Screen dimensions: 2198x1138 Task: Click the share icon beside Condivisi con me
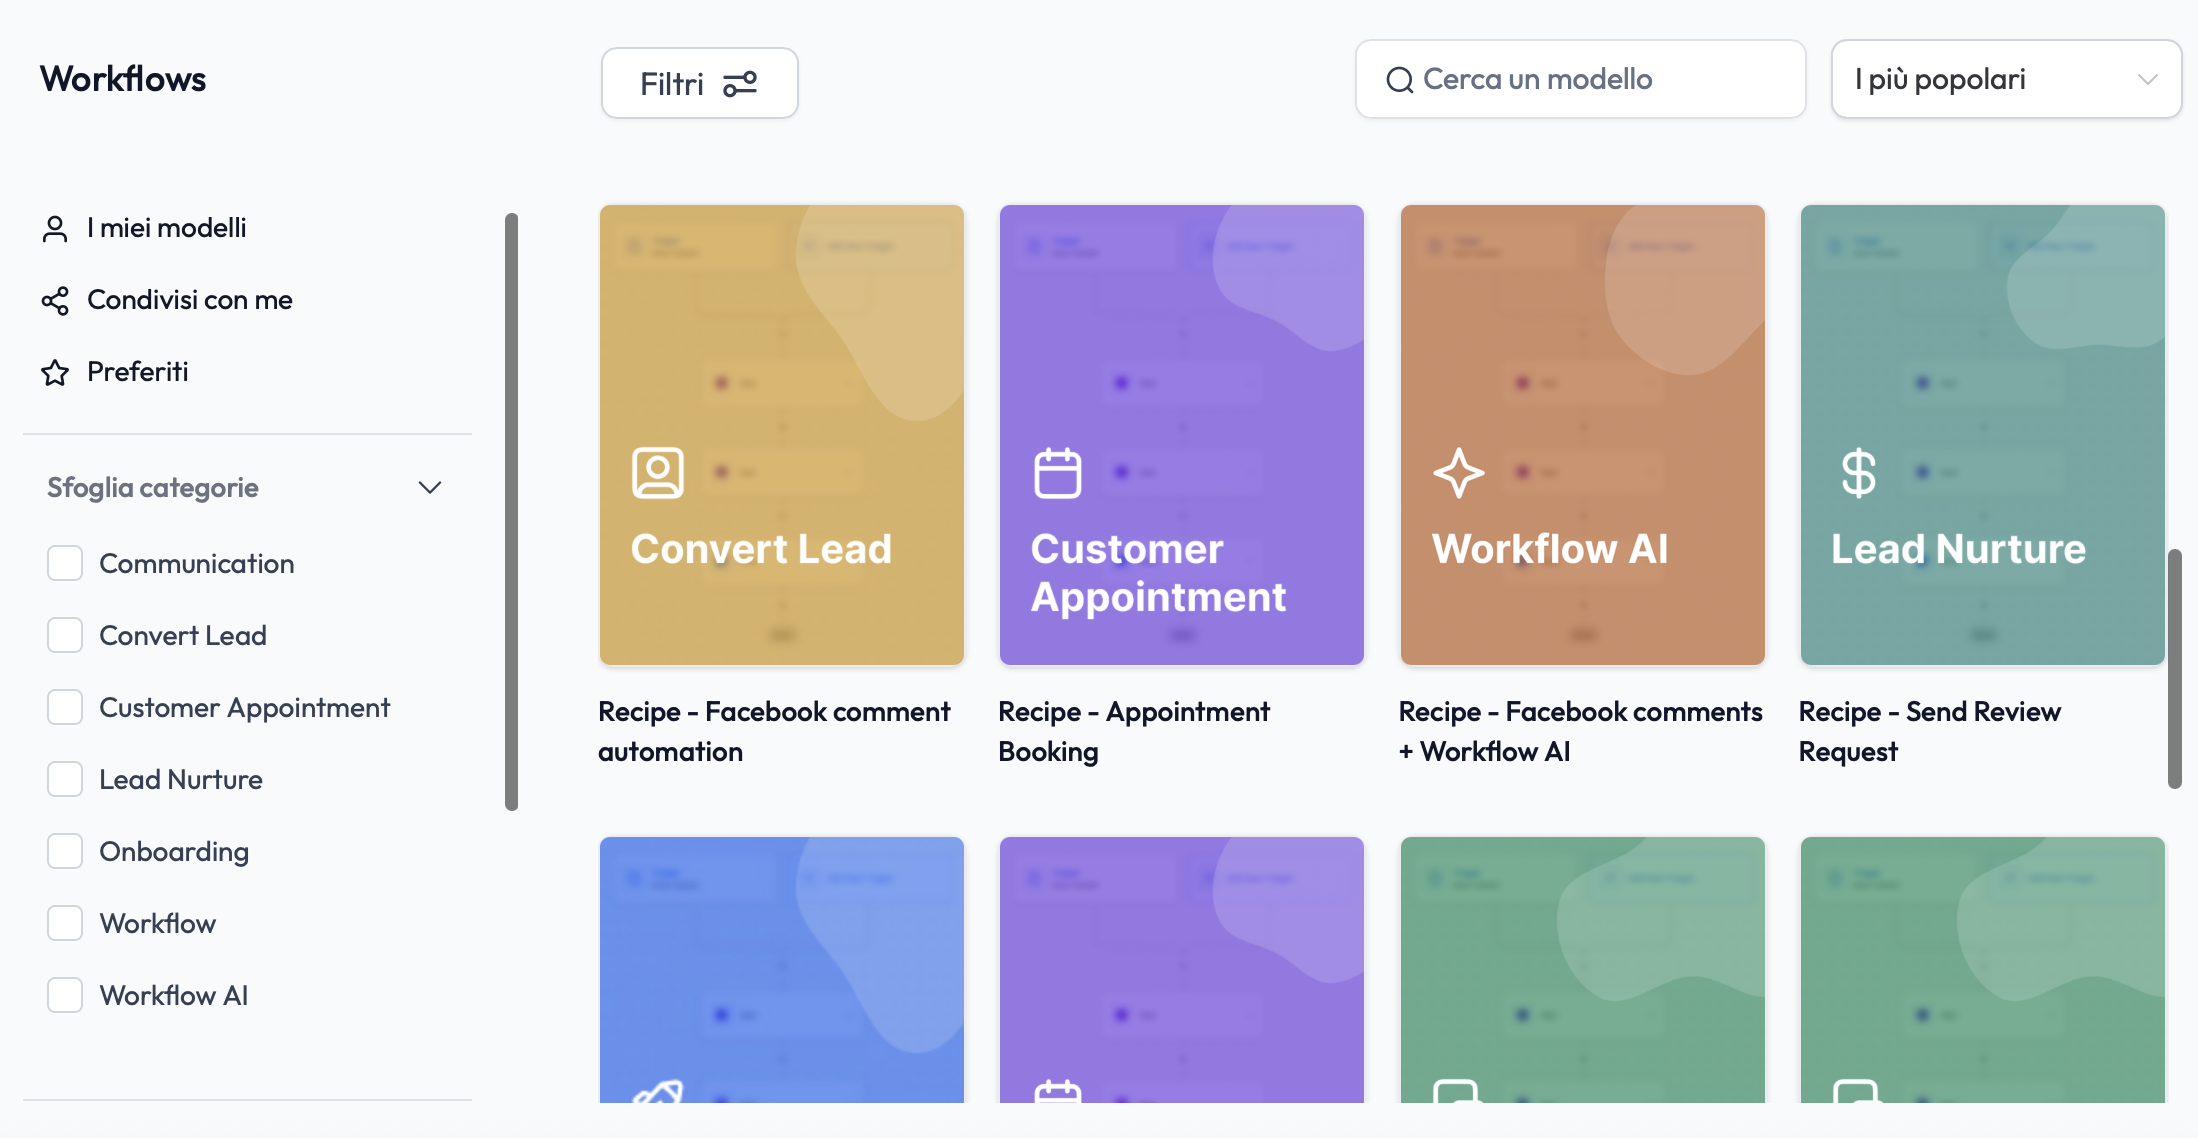[x=55, y=301]
